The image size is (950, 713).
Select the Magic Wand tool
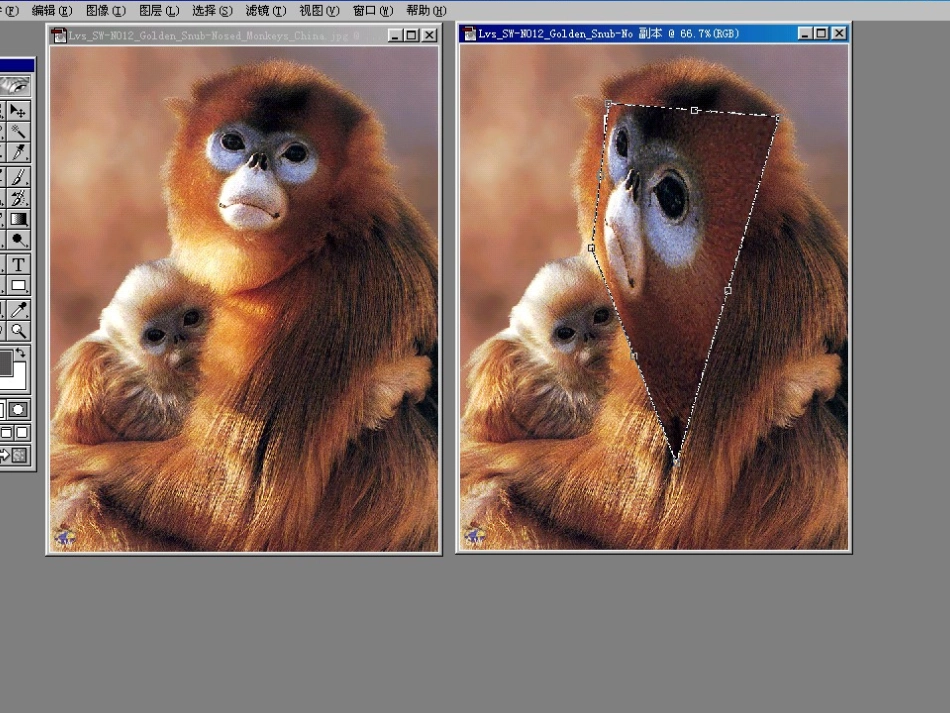[18, 131]
